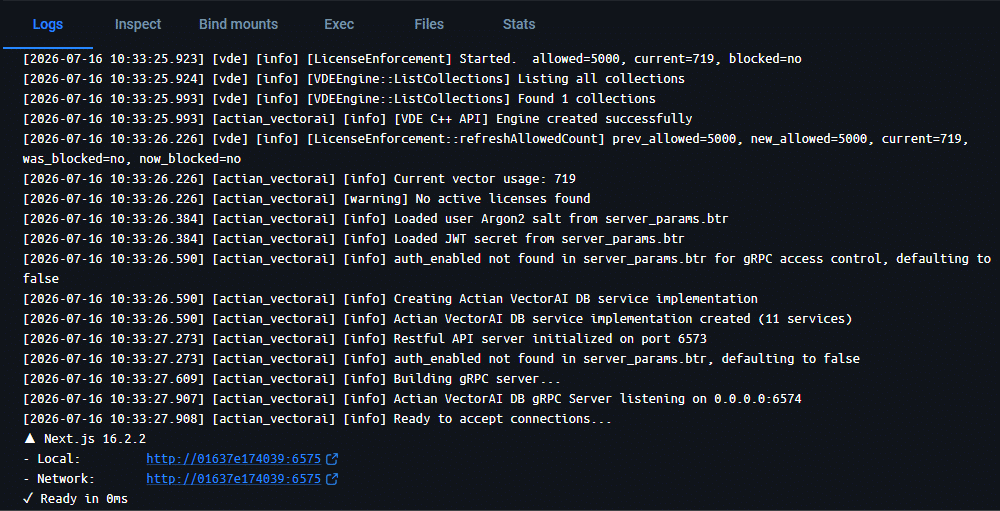Open the Network URL link
Image resolution: width=1000 pixels, height=511 pixels.
pyautogui.click(x=233, y=478)
